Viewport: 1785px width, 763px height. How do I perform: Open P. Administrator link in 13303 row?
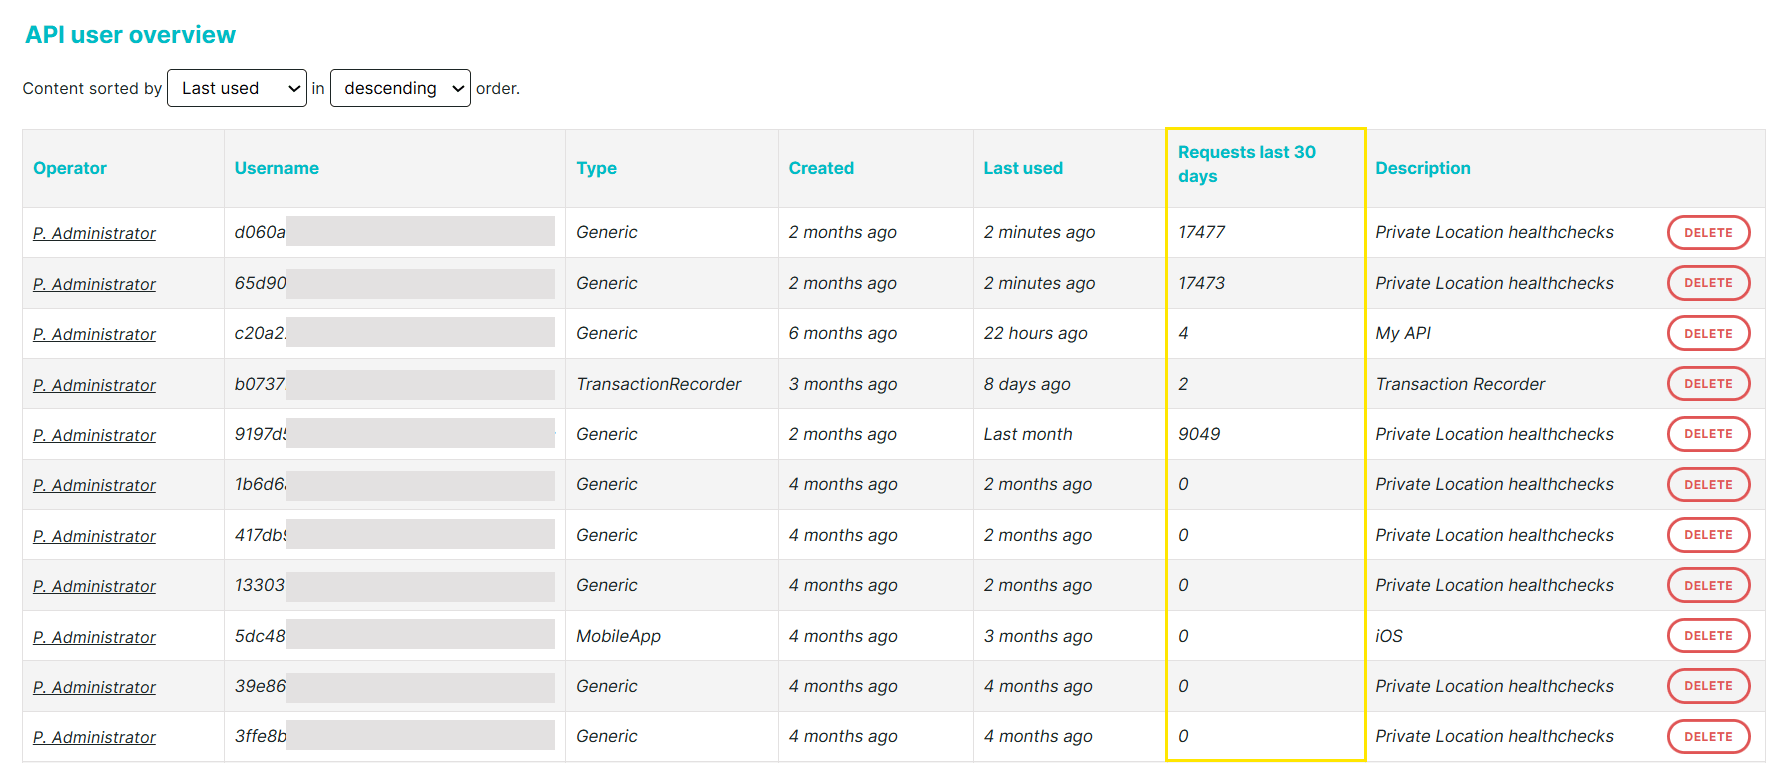pyautogui.click(x=94, y=586)
